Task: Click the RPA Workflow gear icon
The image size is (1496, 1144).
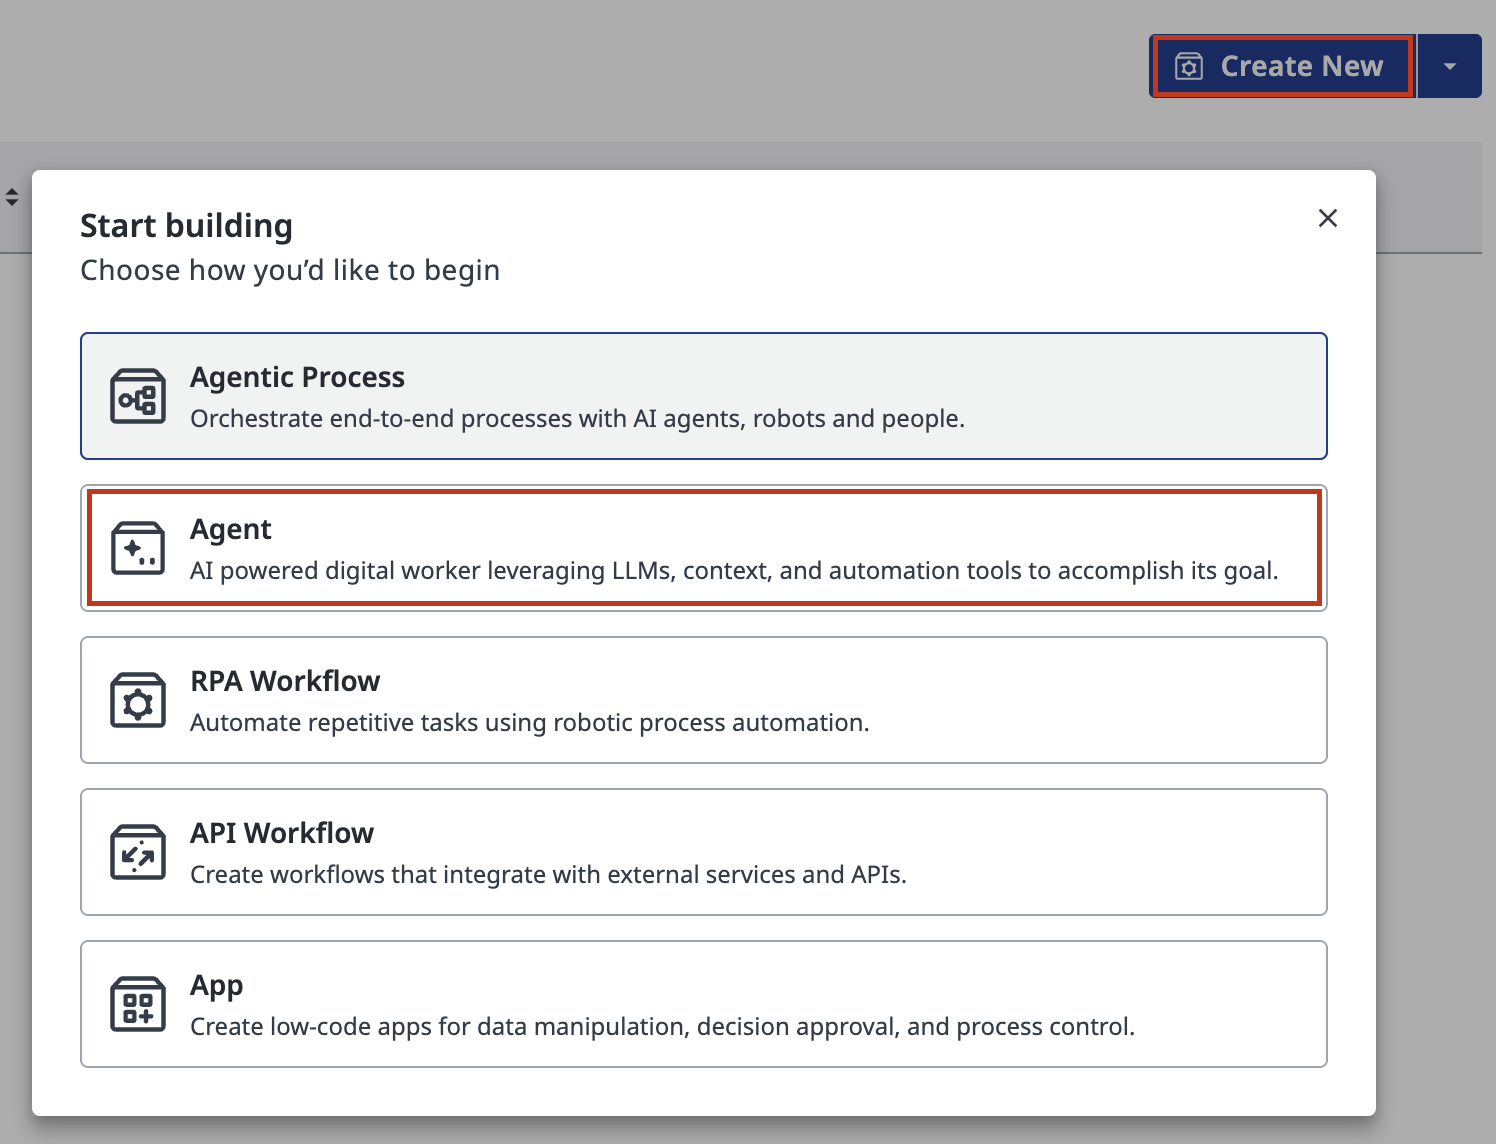Action: pos(138,700)
